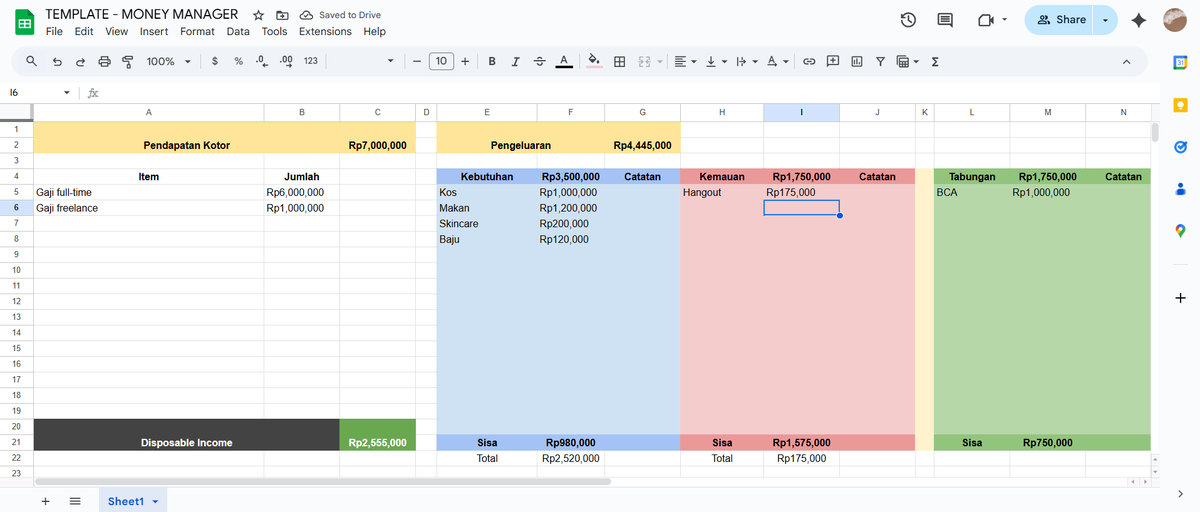Click the font size input field
Screen dimensions: 1200x512
click(x=441, y=61)
